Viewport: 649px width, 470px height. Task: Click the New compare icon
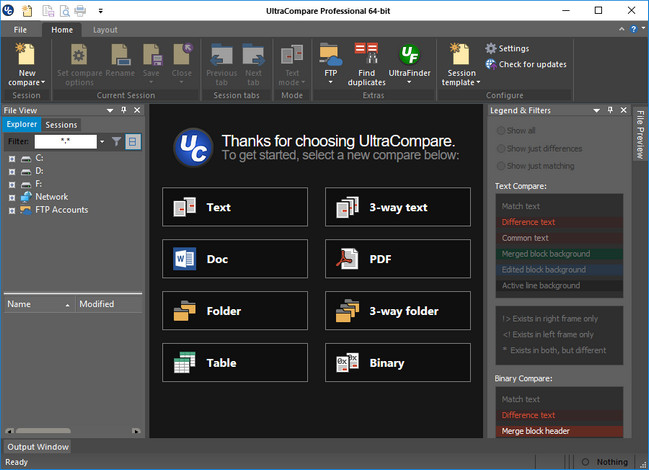26,55
